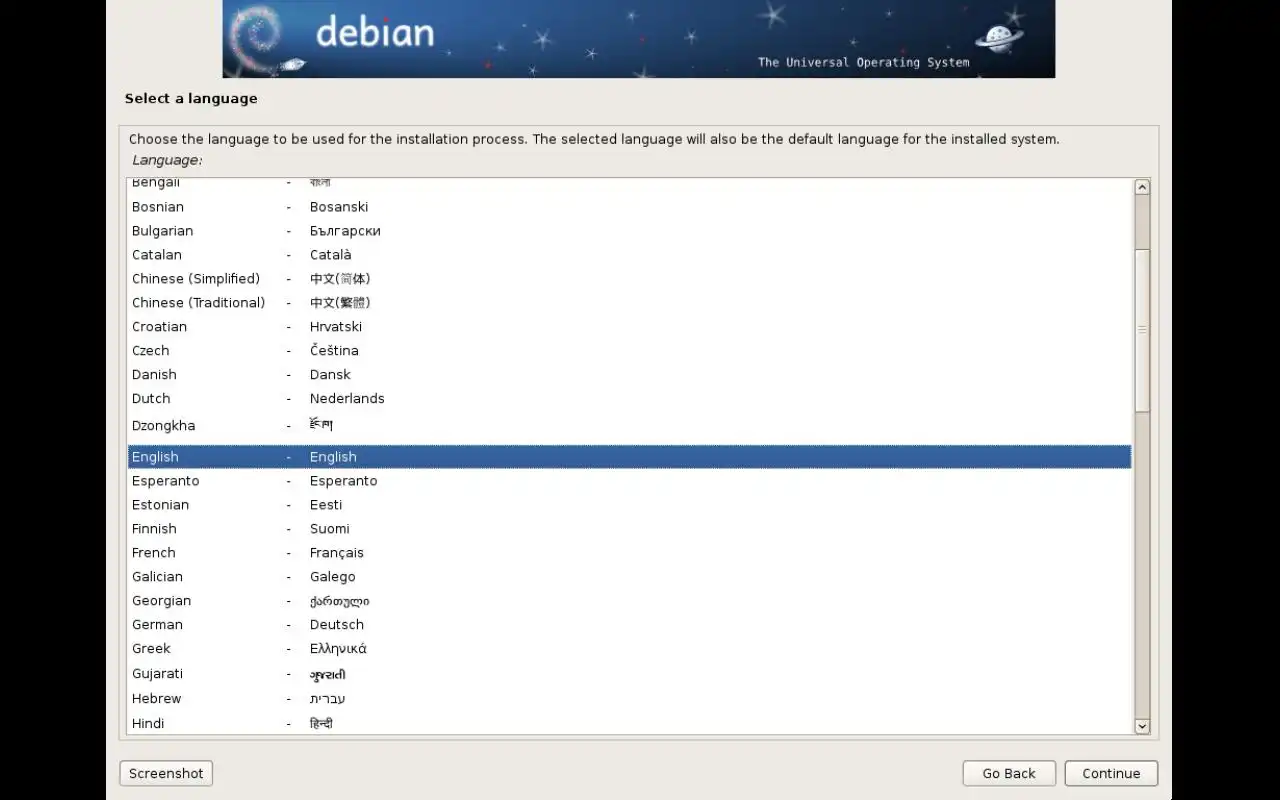Select Bosnian language row
Image resolution: width=1280 pixels, height=800 pixels.
pyautogui.click(x=630, y=207)
